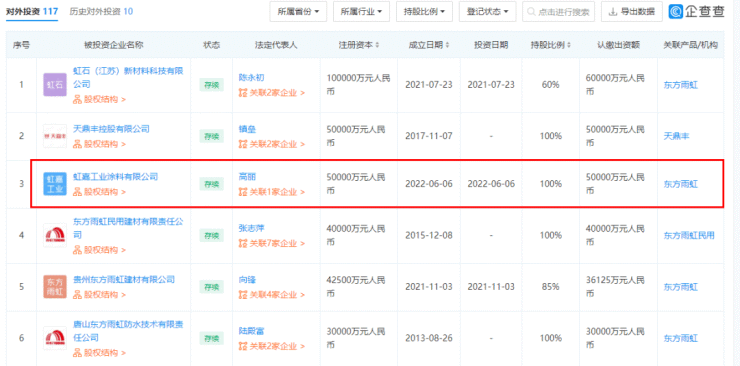This screenshot has height=366, width=740.
Task: Click 东方雨虹 link in 惠州 row
Action: click(681, 287)
